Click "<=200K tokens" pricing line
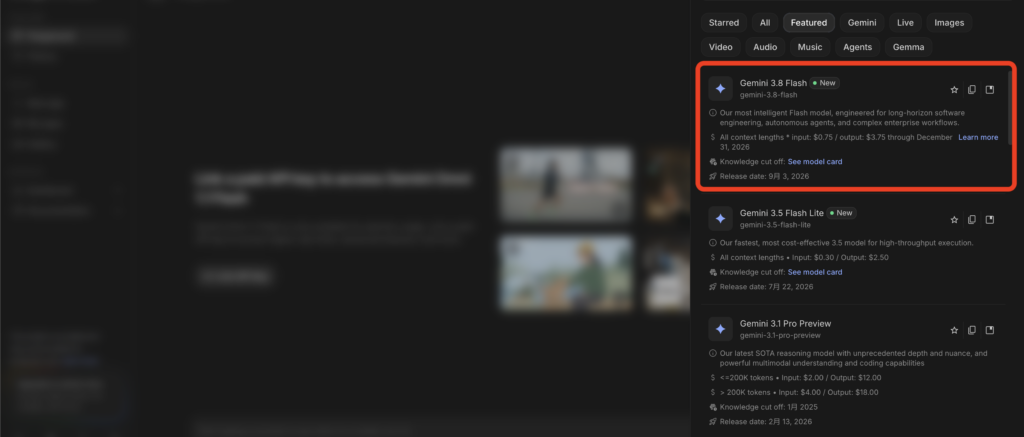The width and height of the screenshot is (1024, 437). click(x=801, y=378)
